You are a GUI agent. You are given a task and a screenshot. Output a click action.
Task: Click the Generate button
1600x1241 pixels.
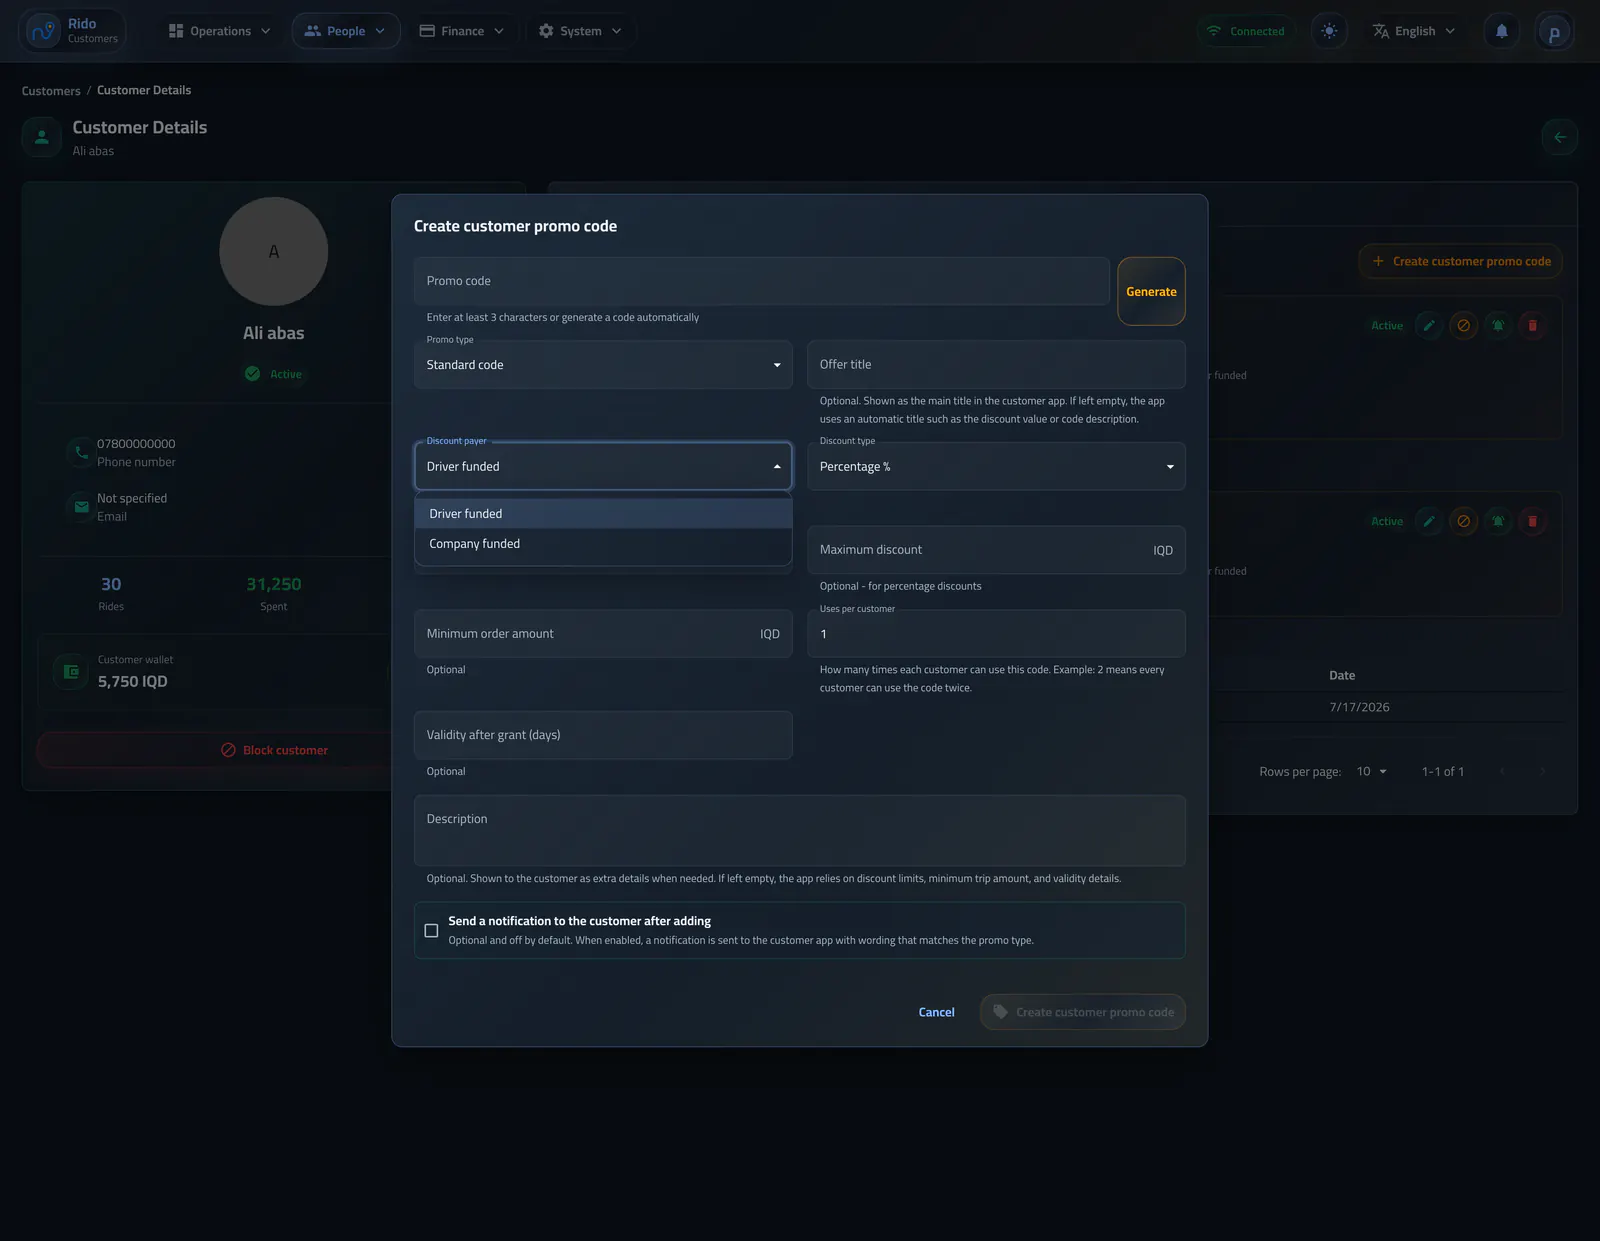[1151, 292]
